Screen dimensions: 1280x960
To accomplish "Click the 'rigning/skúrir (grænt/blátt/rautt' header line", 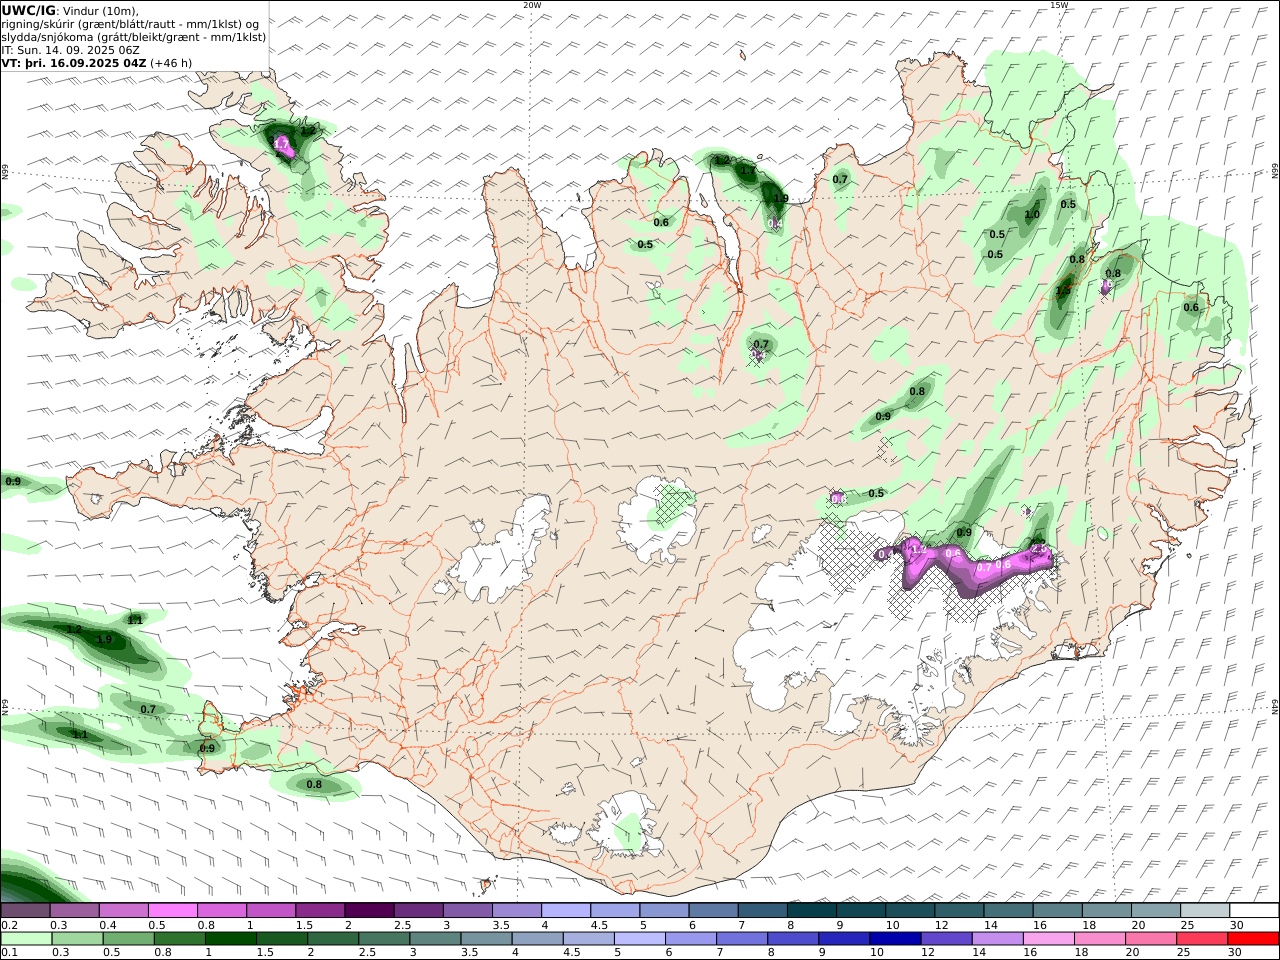I will (129, 24).
